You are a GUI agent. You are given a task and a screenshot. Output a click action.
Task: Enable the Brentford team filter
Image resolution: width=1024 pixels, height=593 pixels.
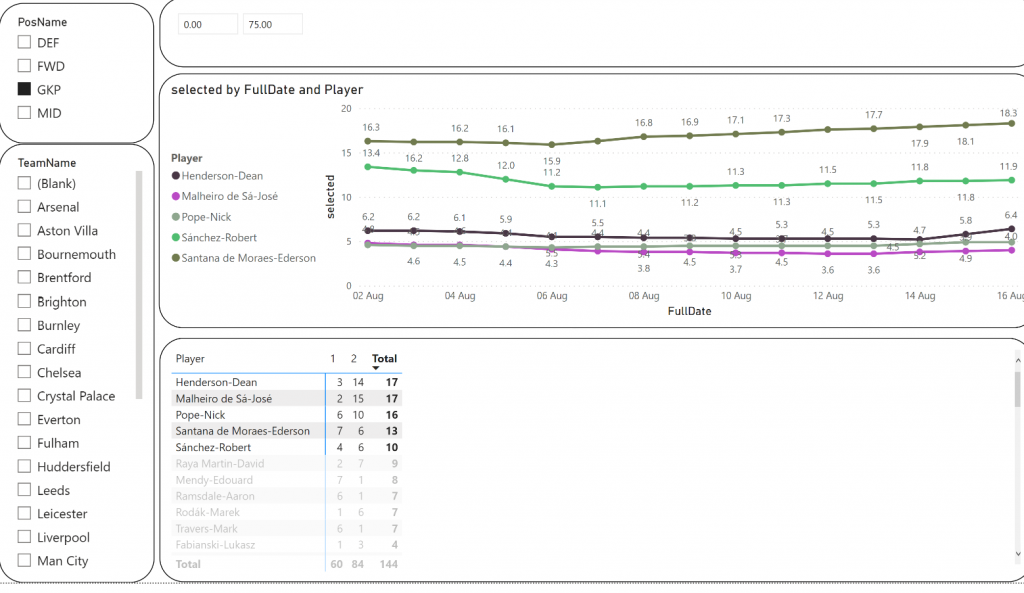(24, 278)
